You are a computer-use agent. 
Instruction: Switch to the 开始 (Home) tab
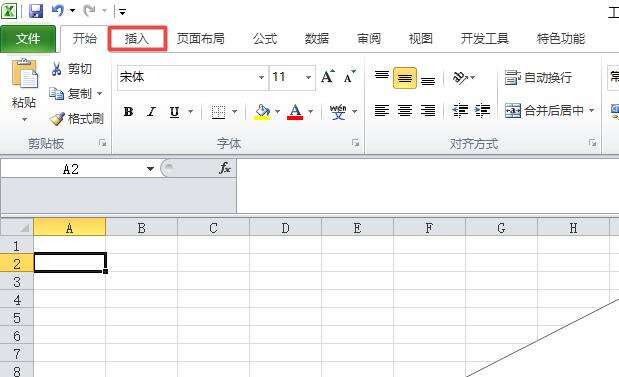coord(84,39)
